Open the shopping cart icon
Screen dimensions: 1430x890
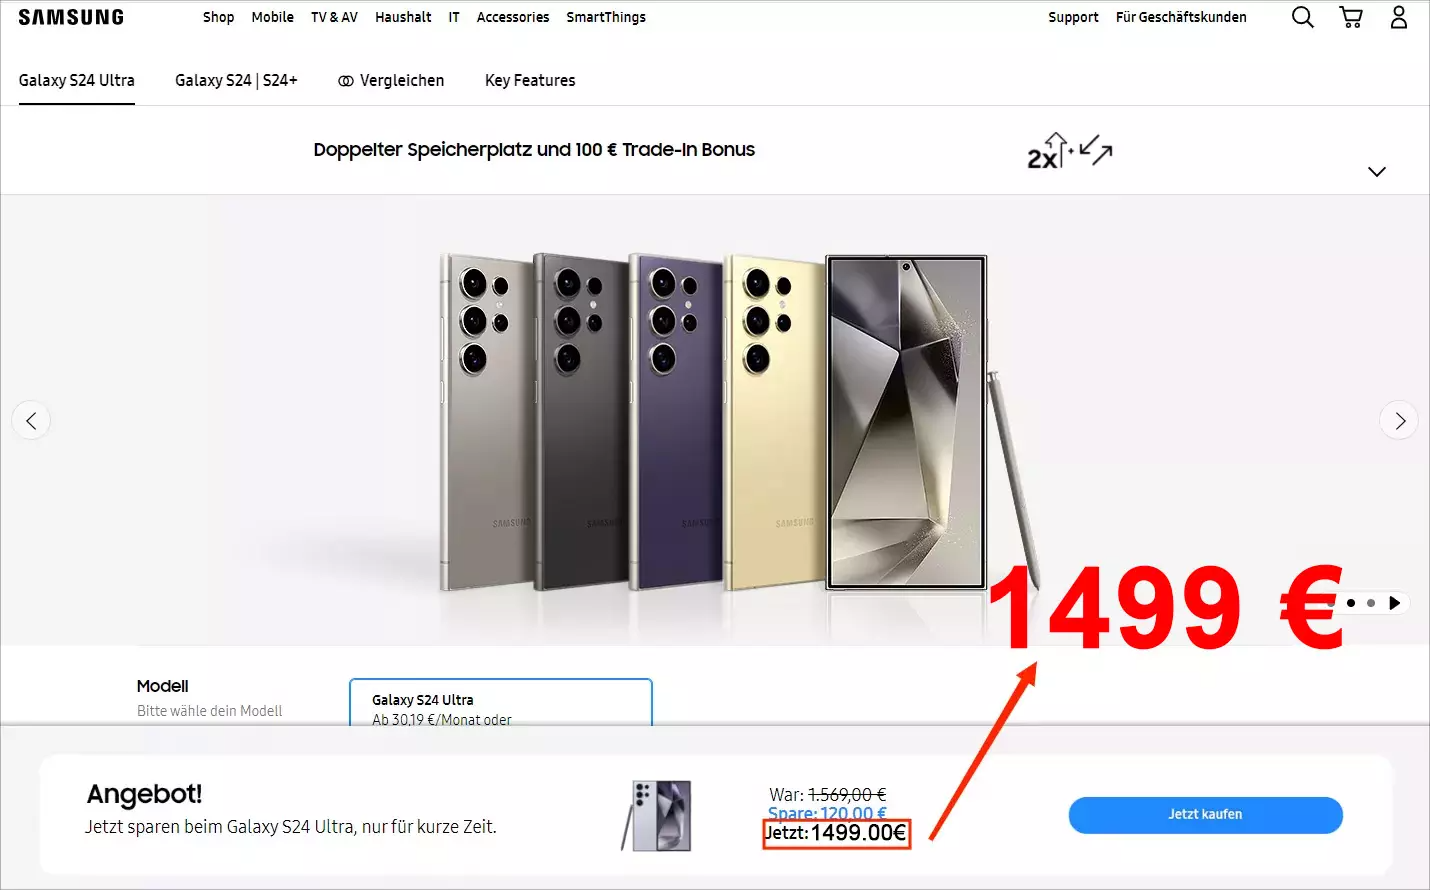coord(1351,17)
